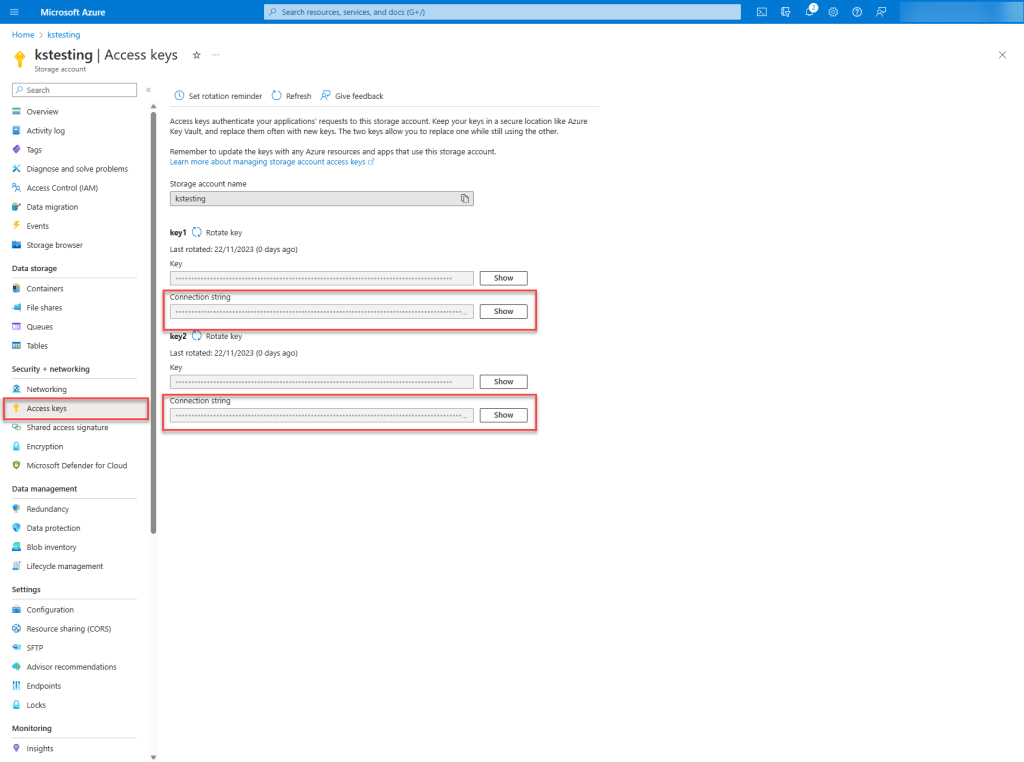Collapse the left sidebar menu
The height and width of the screenshot is (762, 1024).
point(148,90)
